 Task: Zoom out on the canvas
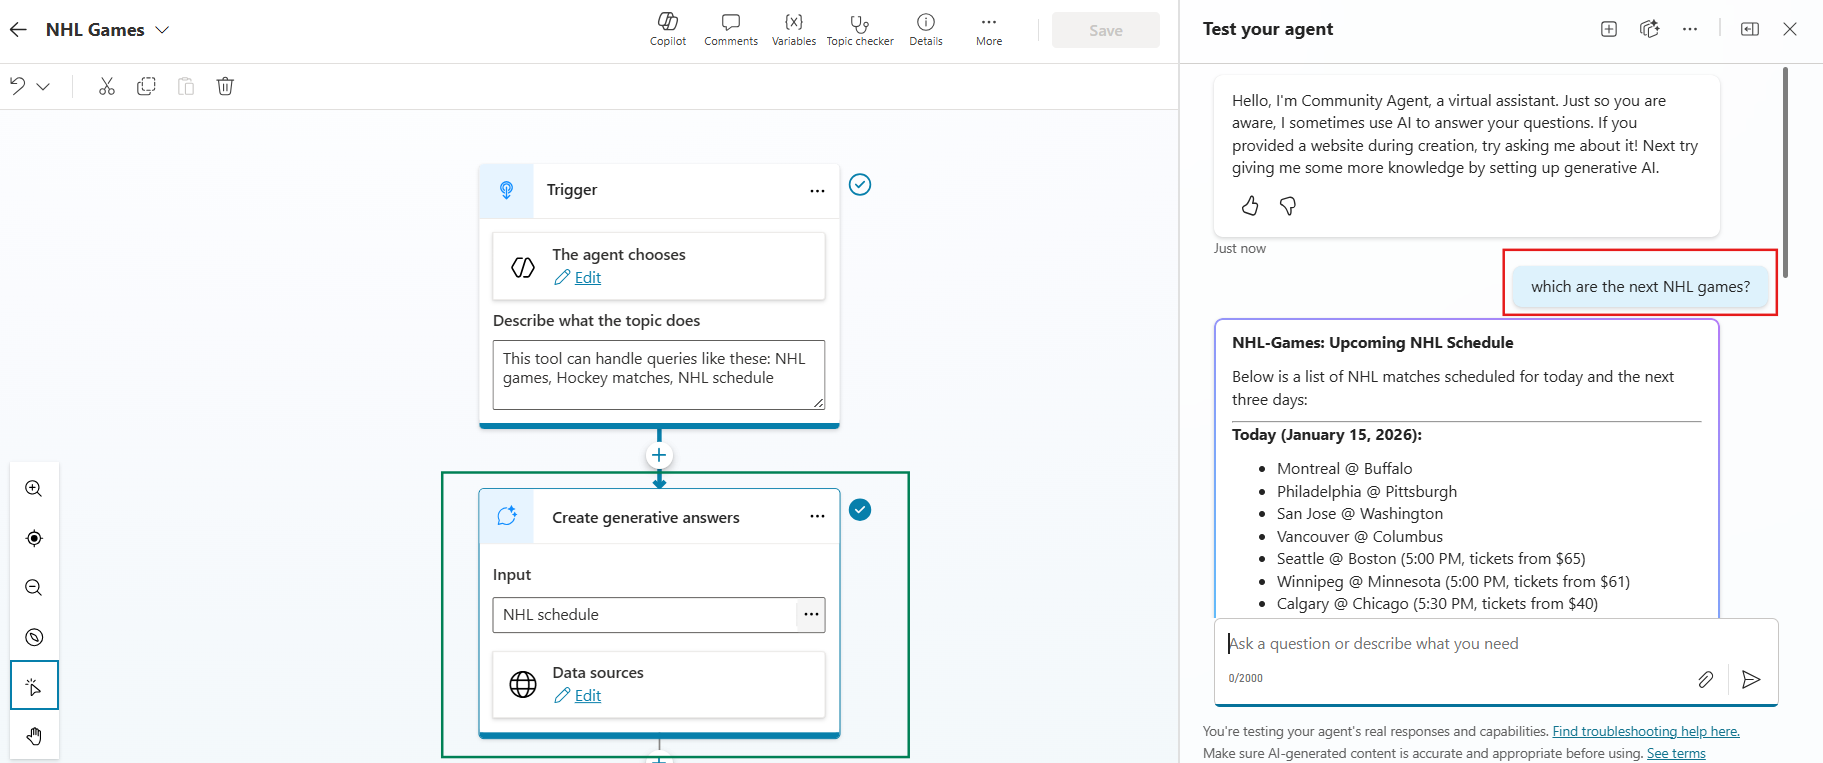tap(34, 587)
